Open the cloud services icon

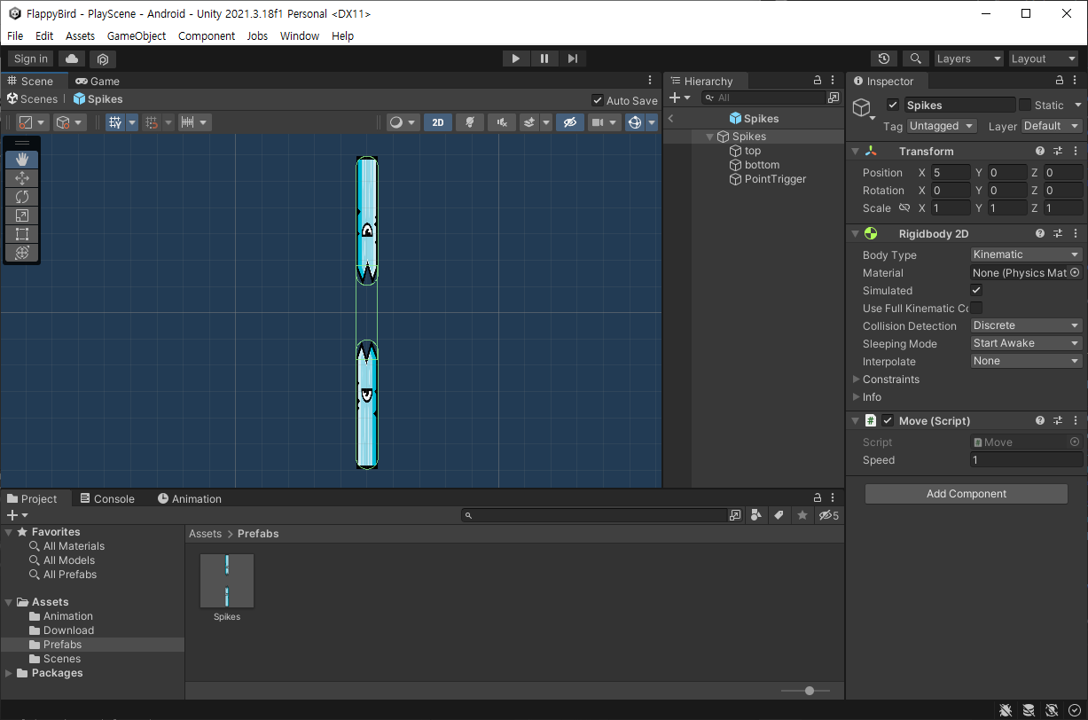tap(71, 59)
